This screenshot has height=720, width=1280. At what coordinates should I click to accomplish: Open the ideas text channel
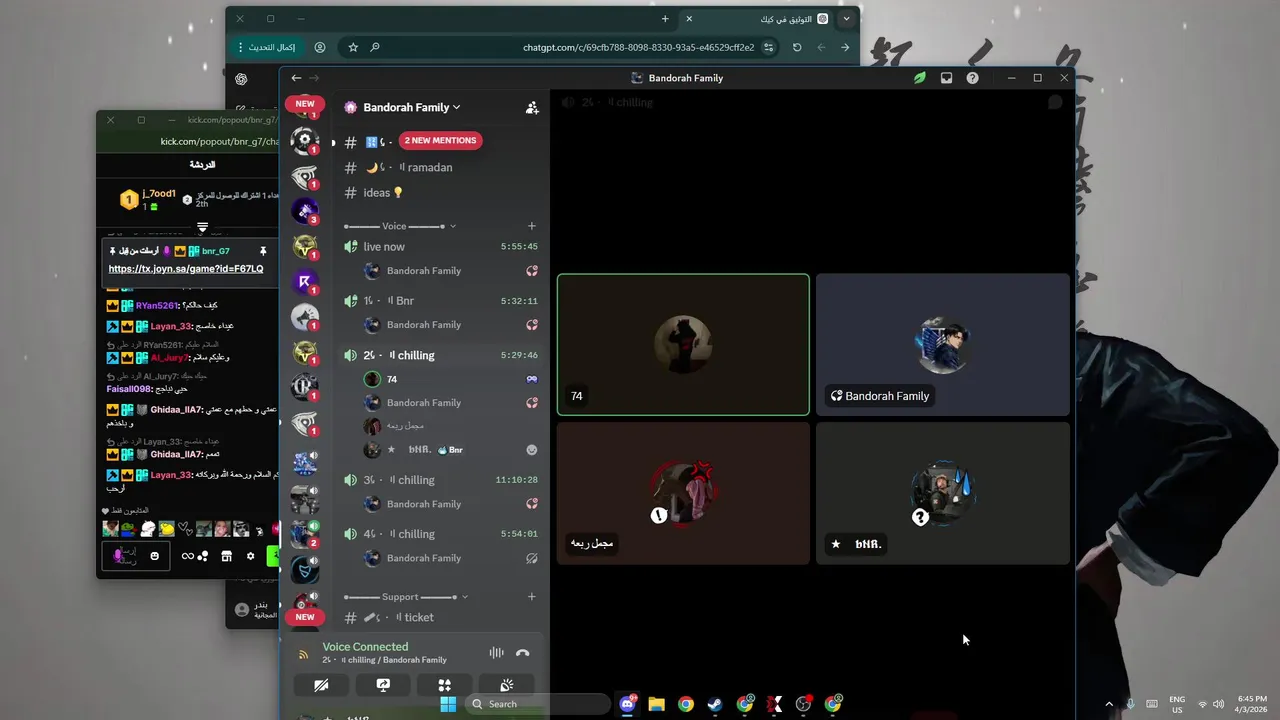coord(442,193)
